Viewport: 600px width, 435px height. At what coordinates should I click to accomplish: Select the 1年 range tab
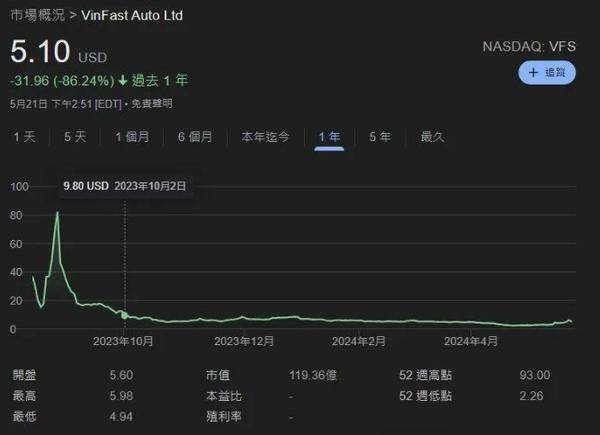329,137
